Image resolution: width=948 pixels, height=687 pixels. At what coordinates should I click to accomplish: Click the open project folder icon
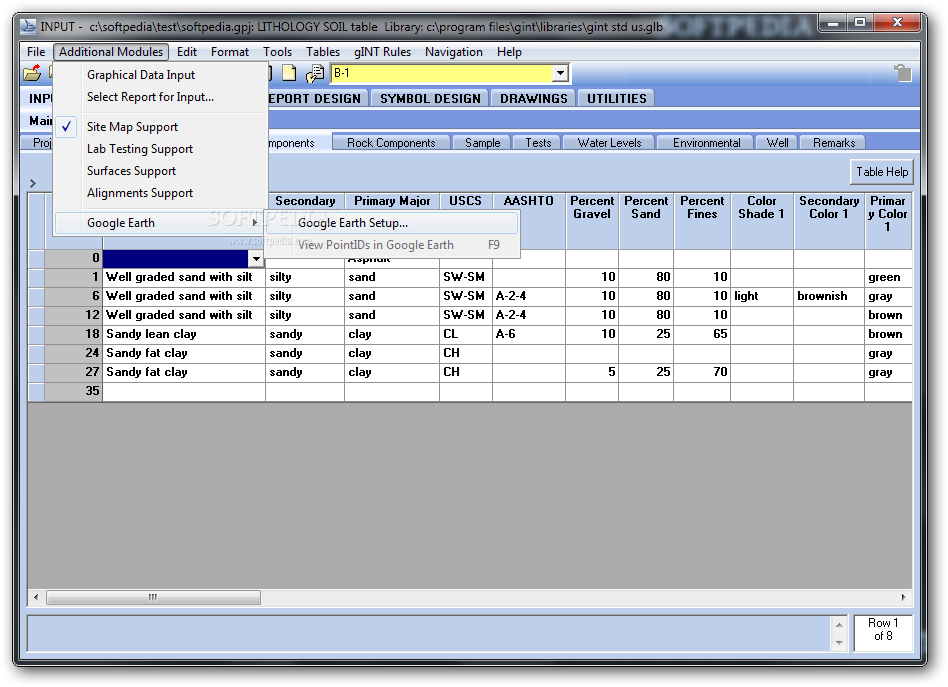click(31, 73)
